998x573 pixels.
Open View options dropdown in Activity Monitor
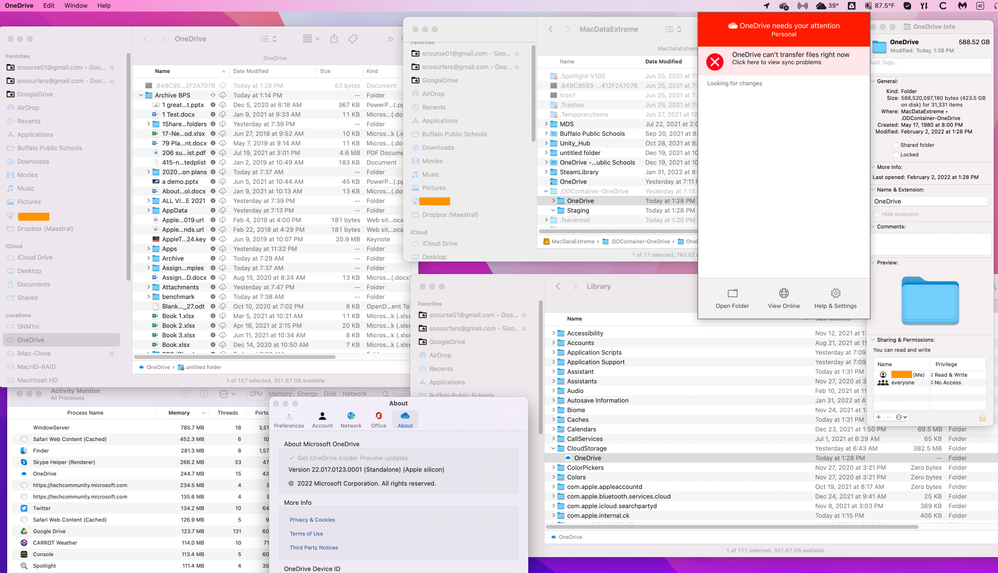coord(227,394)
